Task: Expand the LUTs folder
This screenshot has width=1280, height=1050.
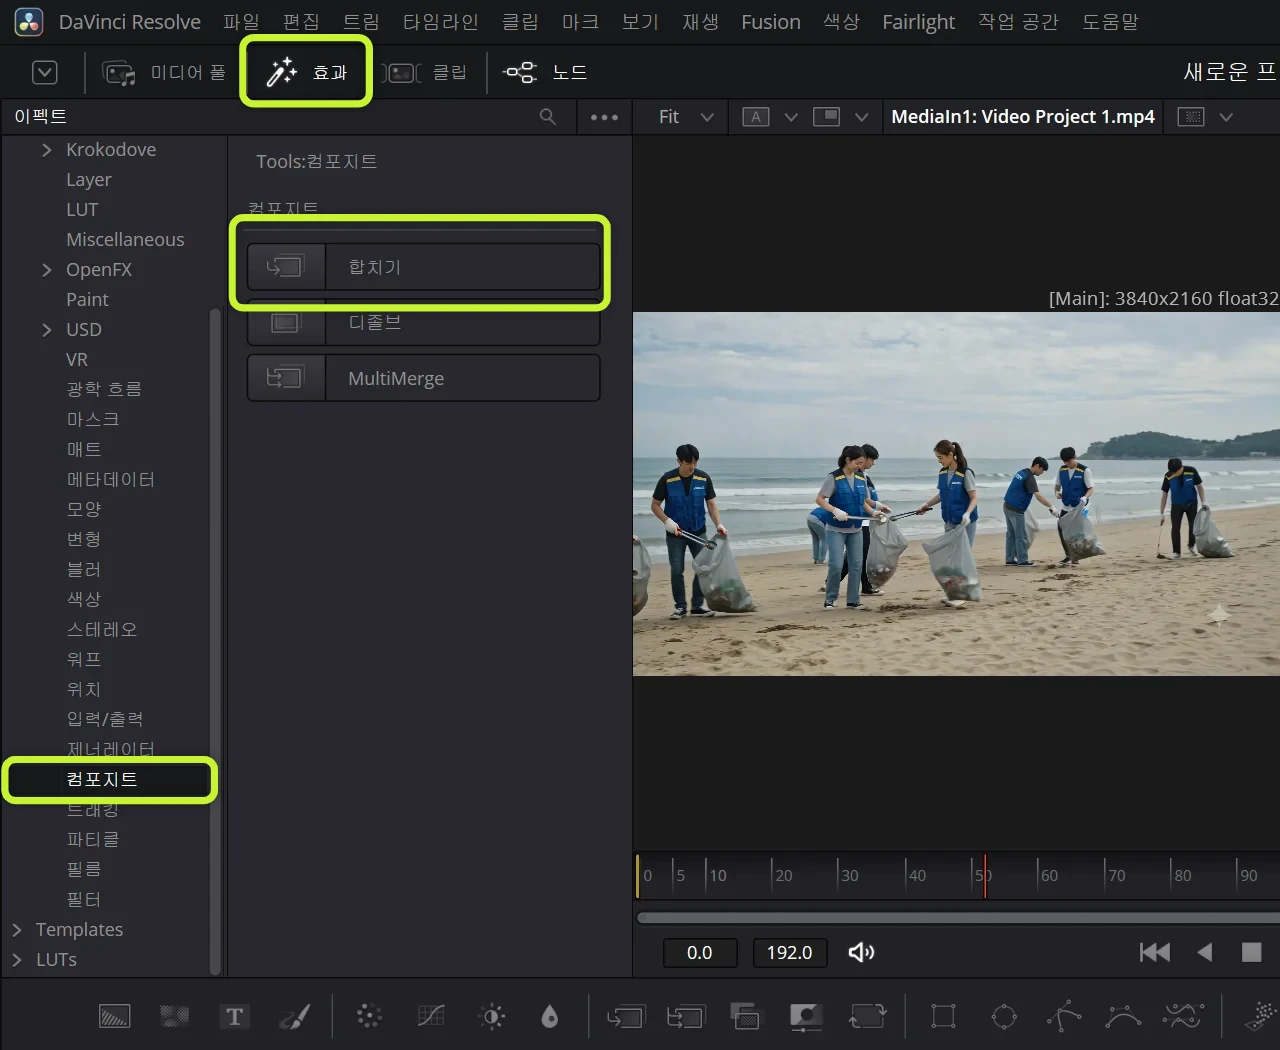Action: click(16, 960)
